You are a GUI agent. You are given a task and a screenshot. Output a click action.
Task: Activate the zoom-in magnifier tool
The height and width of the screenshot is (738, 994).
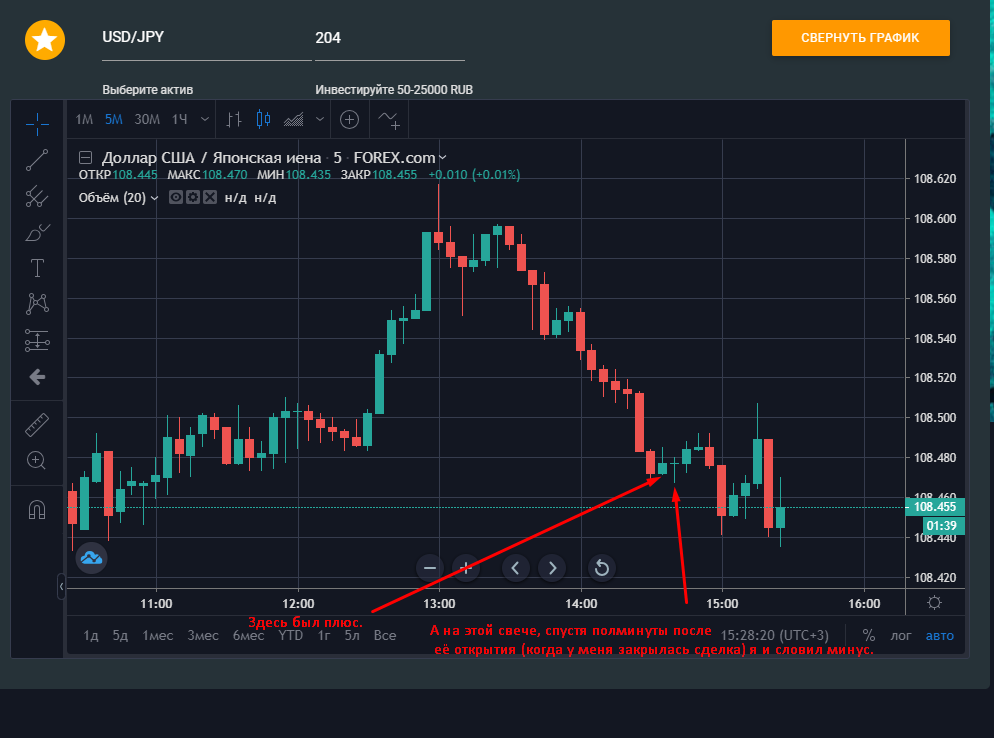(x=37, y=460)
